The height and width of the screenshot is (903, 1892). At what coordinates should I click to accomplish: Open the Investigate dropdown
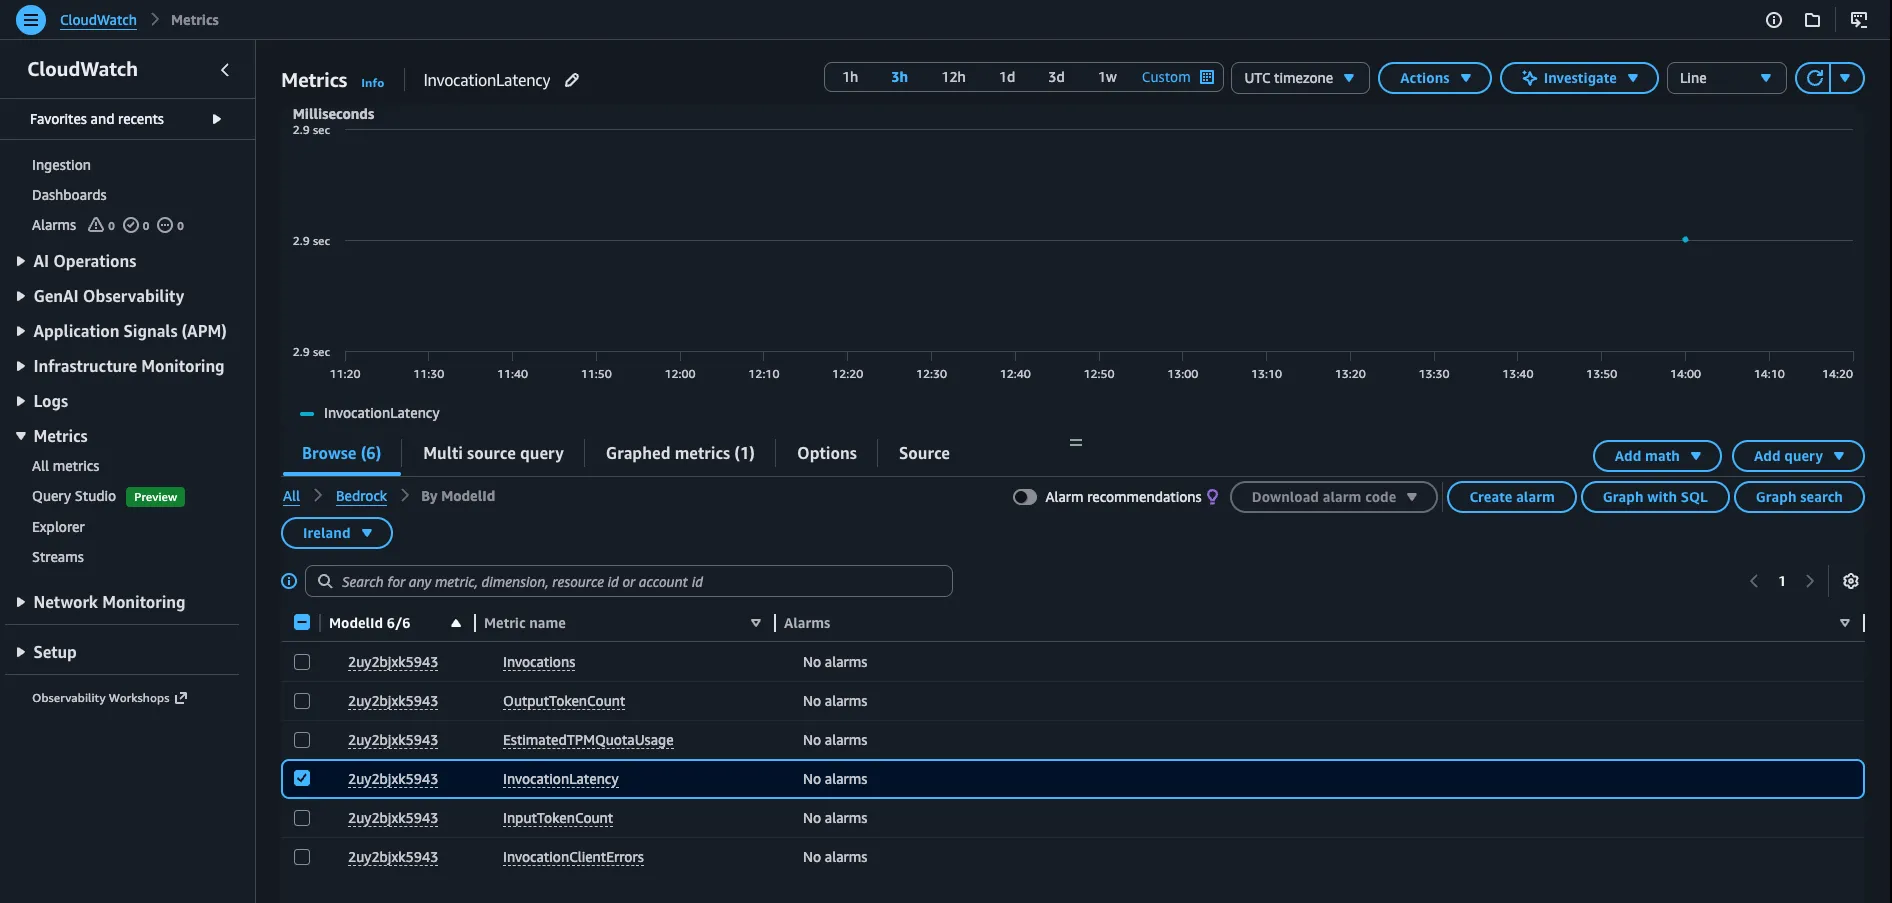pos(1579,78)
